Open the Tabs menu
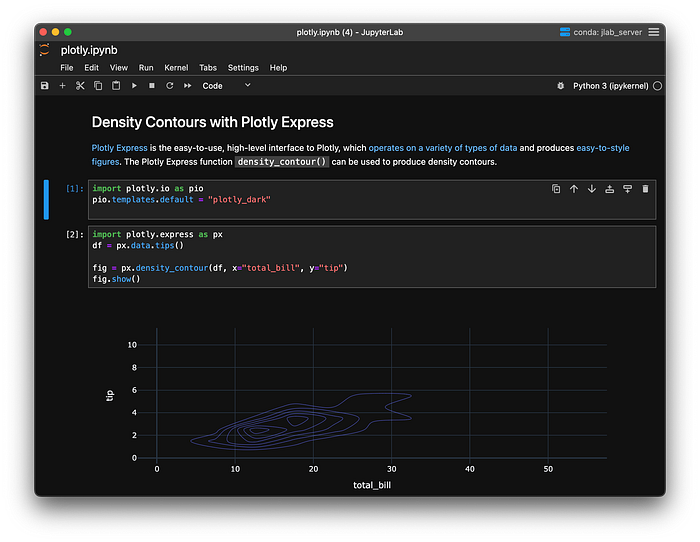The image size is (700, 542). tap(208, 68)
